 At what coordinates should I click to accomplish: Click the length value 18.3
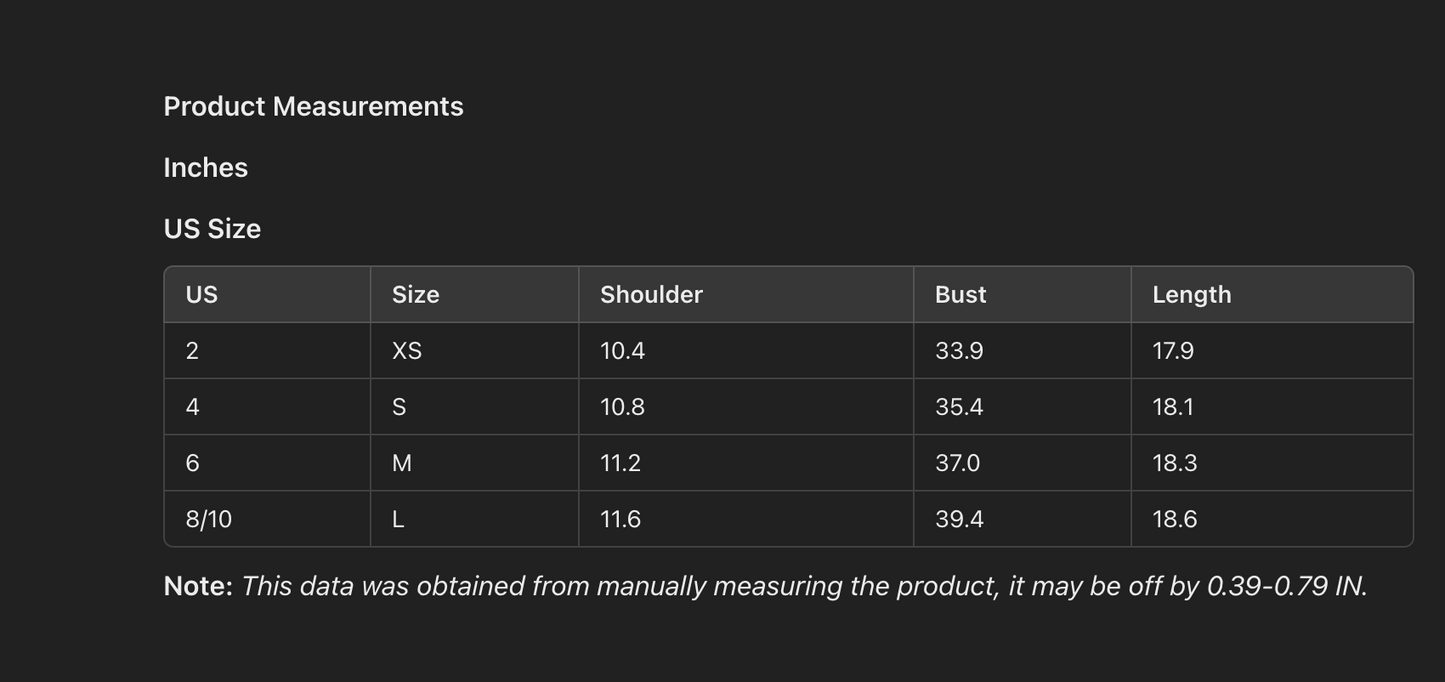tap(1174, 463)
